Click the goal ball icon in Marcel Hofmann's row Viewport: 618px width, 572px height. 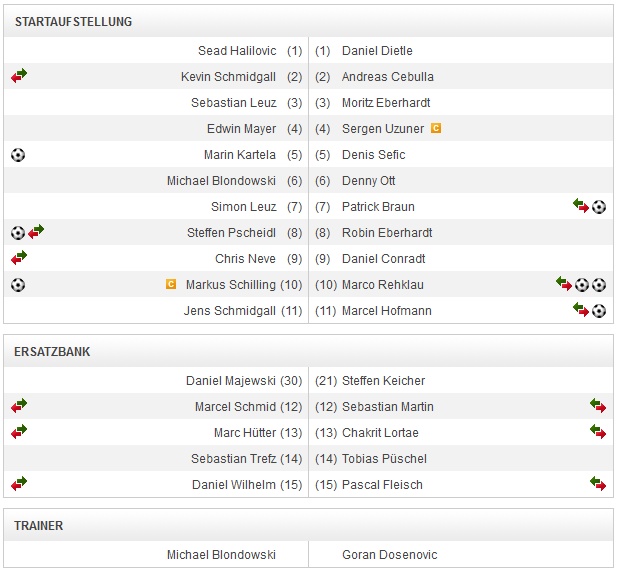(599, 310)
